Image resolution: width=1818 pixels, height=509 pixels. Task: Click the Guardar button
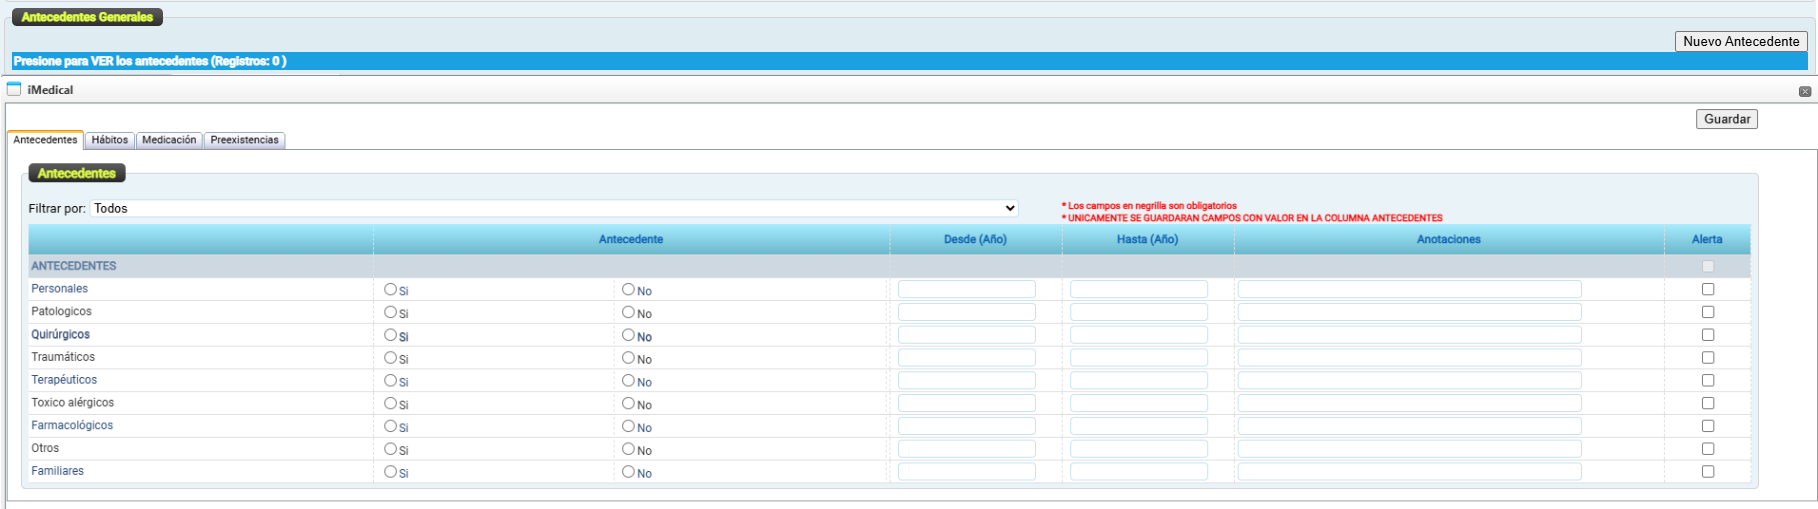pyautogui.click(x=1726, y=119)
